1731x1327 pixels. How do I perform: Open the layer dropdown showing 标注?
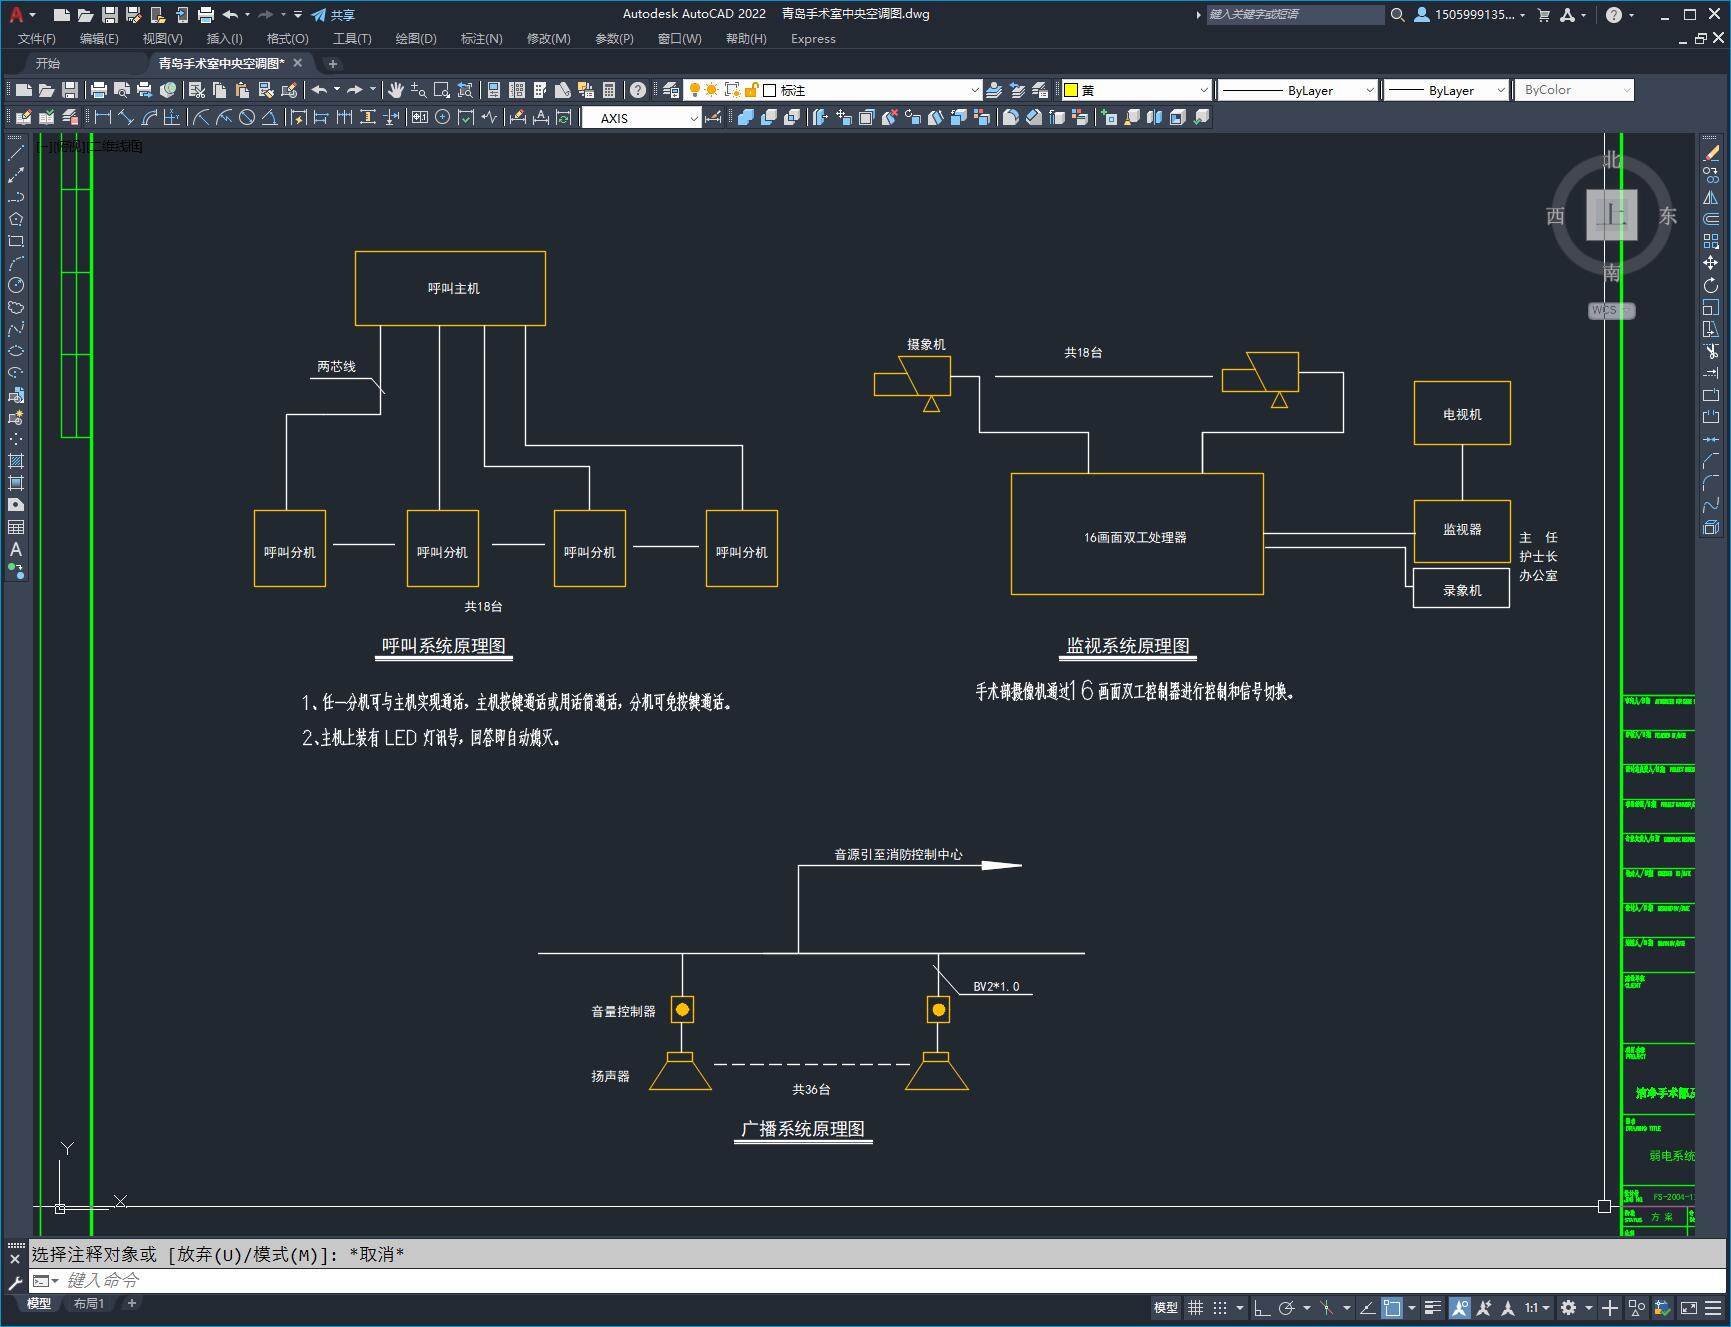(x=833, y=90)
